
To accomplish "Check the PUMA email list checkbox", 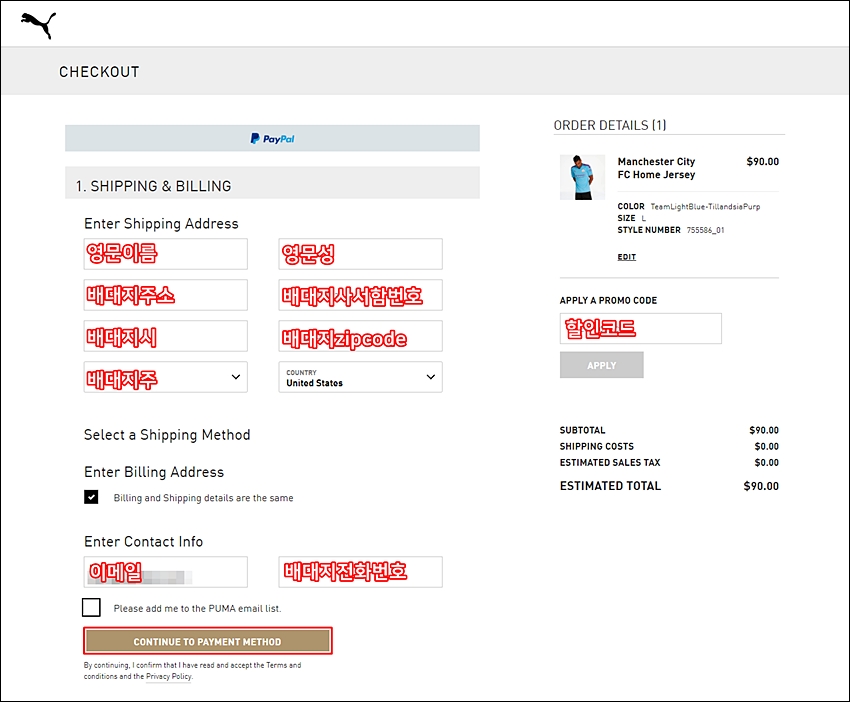I will 91,608.
